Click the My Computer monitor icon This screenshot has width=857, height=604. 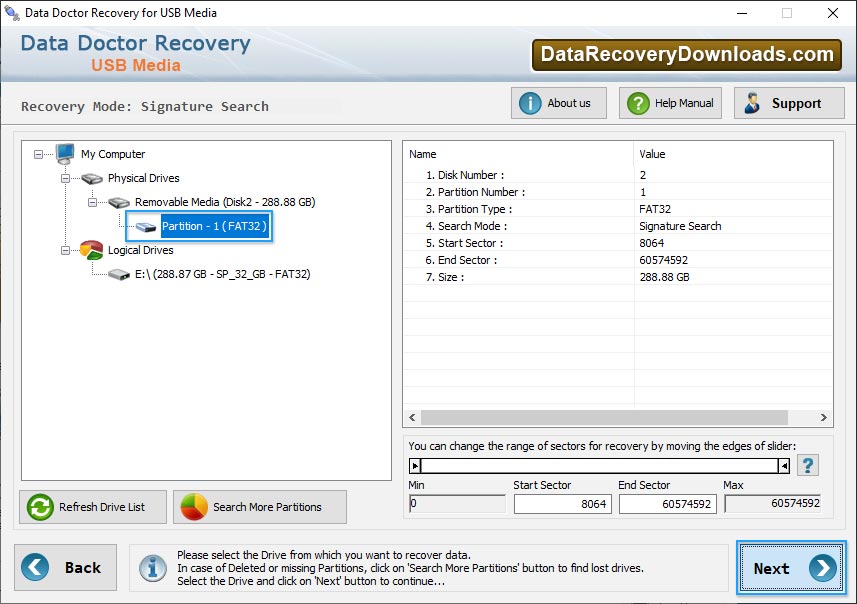(65, 154)
